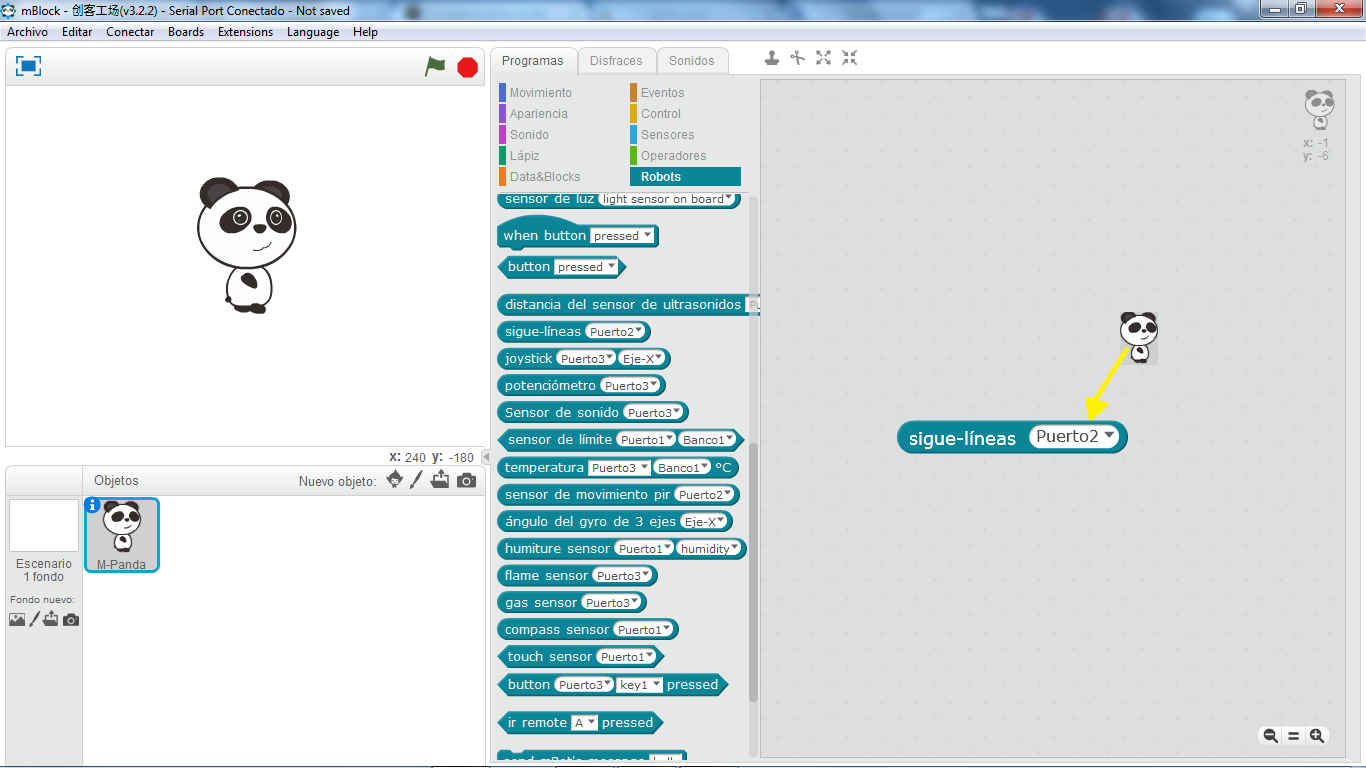Take backdrop photo with camera icon
The width and height of the screenshot is (1366, 768).
click(71, 620)
